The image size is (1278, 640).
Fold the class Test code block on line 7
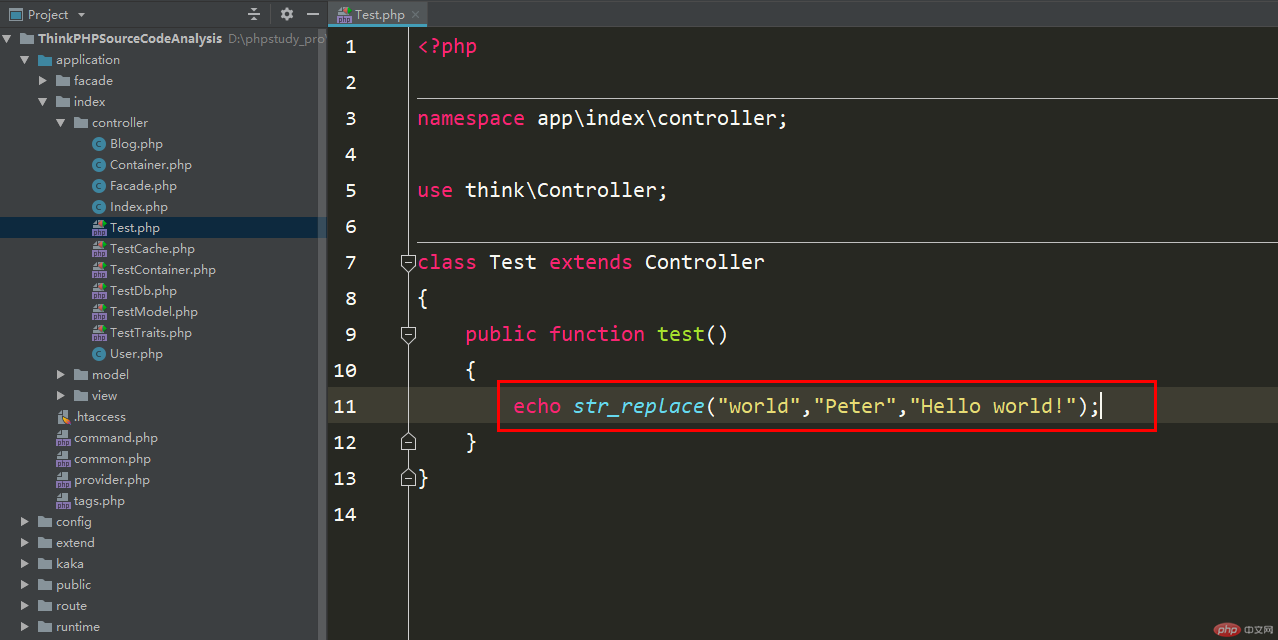coord(408,262)
